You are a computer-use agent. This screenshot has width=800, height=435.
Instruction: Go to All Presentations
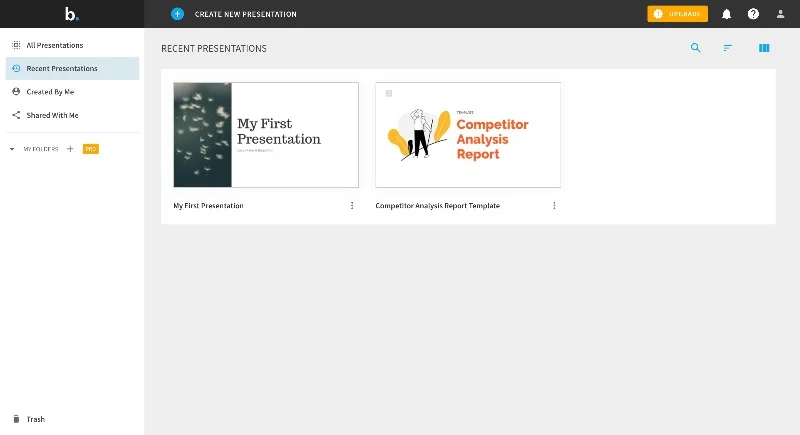click(x=54, y=45)
